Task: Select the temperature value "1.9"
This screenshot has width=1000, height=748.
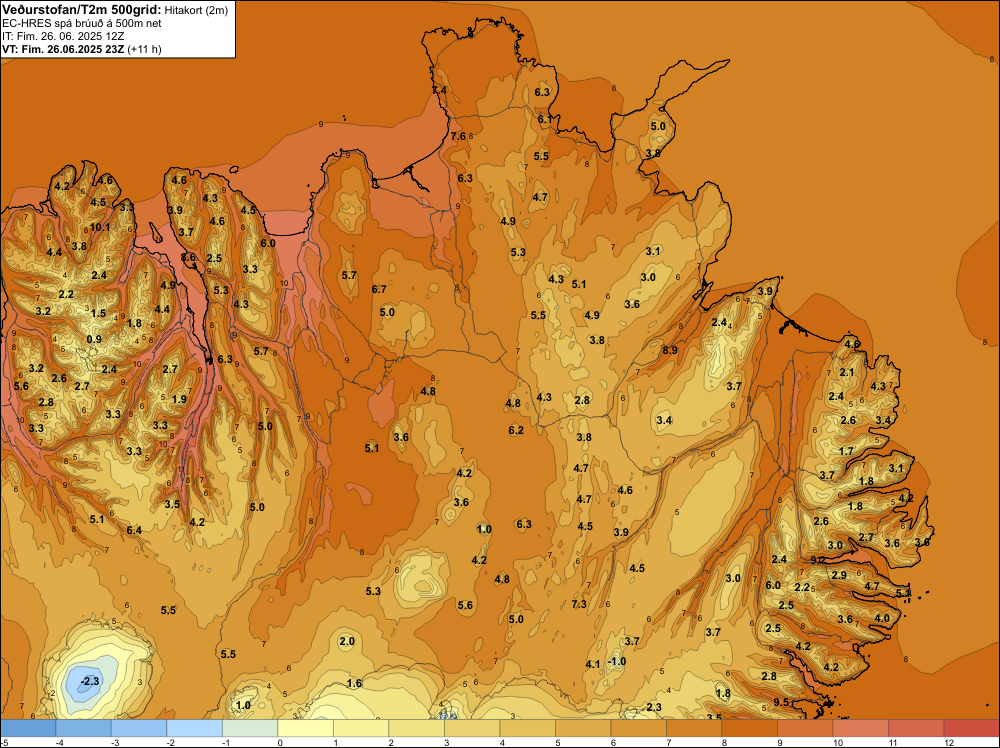Action: click(x=179, y=399)
